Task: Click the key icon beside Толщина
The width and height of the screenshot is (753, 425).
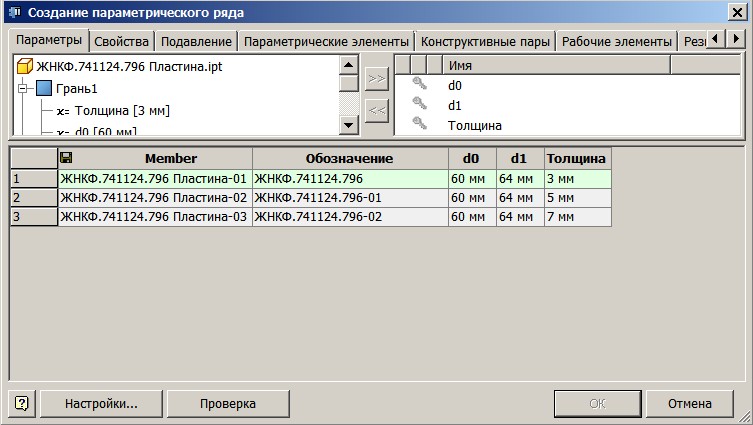Action: 420,125
